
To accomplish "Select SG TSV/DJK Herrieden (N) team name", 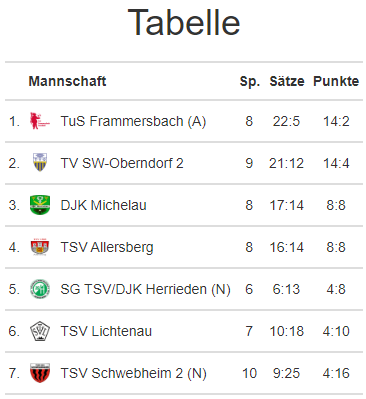I will [x=145, y=289].
